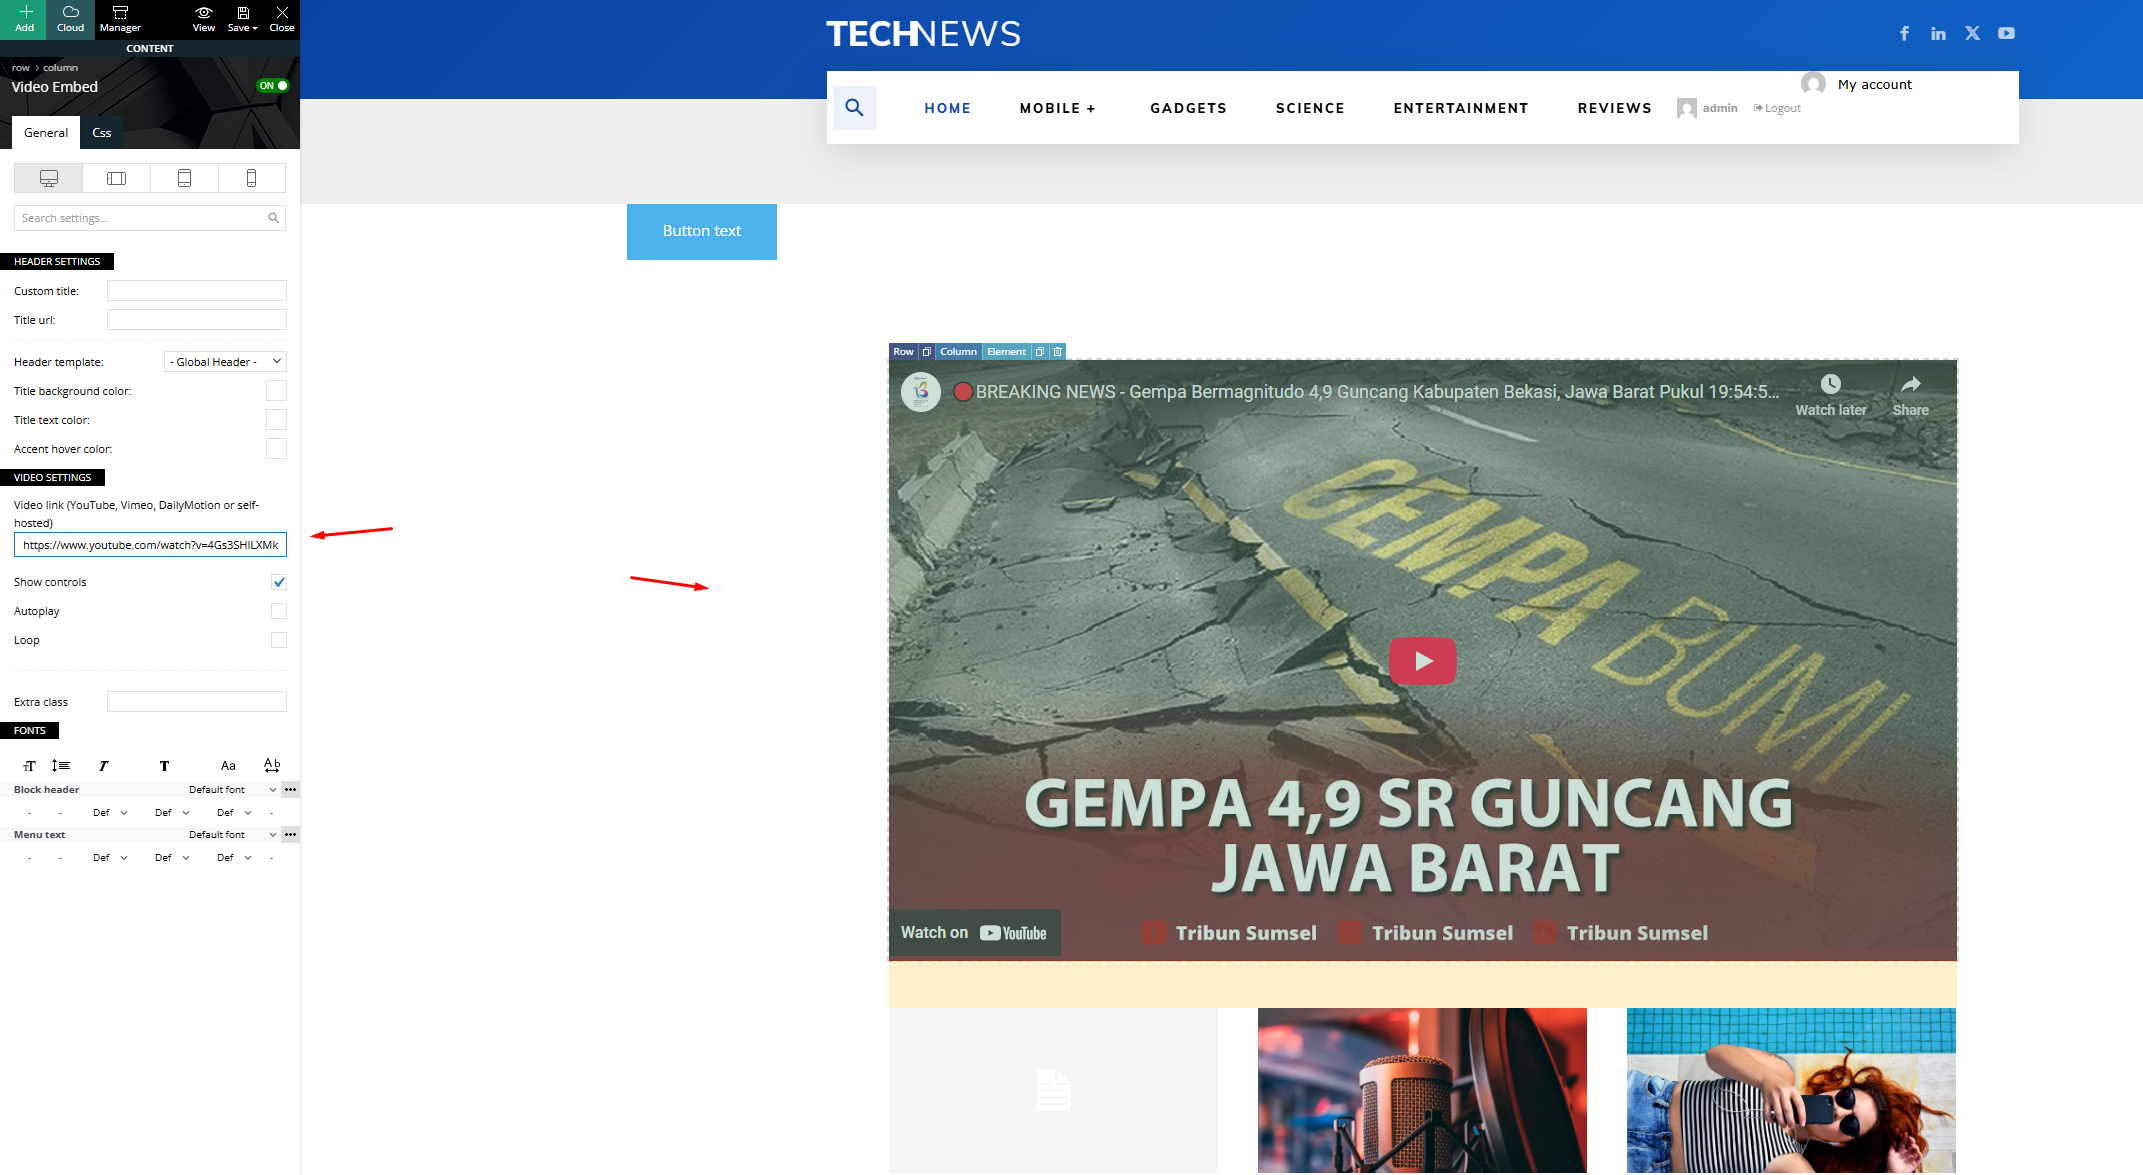Click the text transform Aa icon

228,766
